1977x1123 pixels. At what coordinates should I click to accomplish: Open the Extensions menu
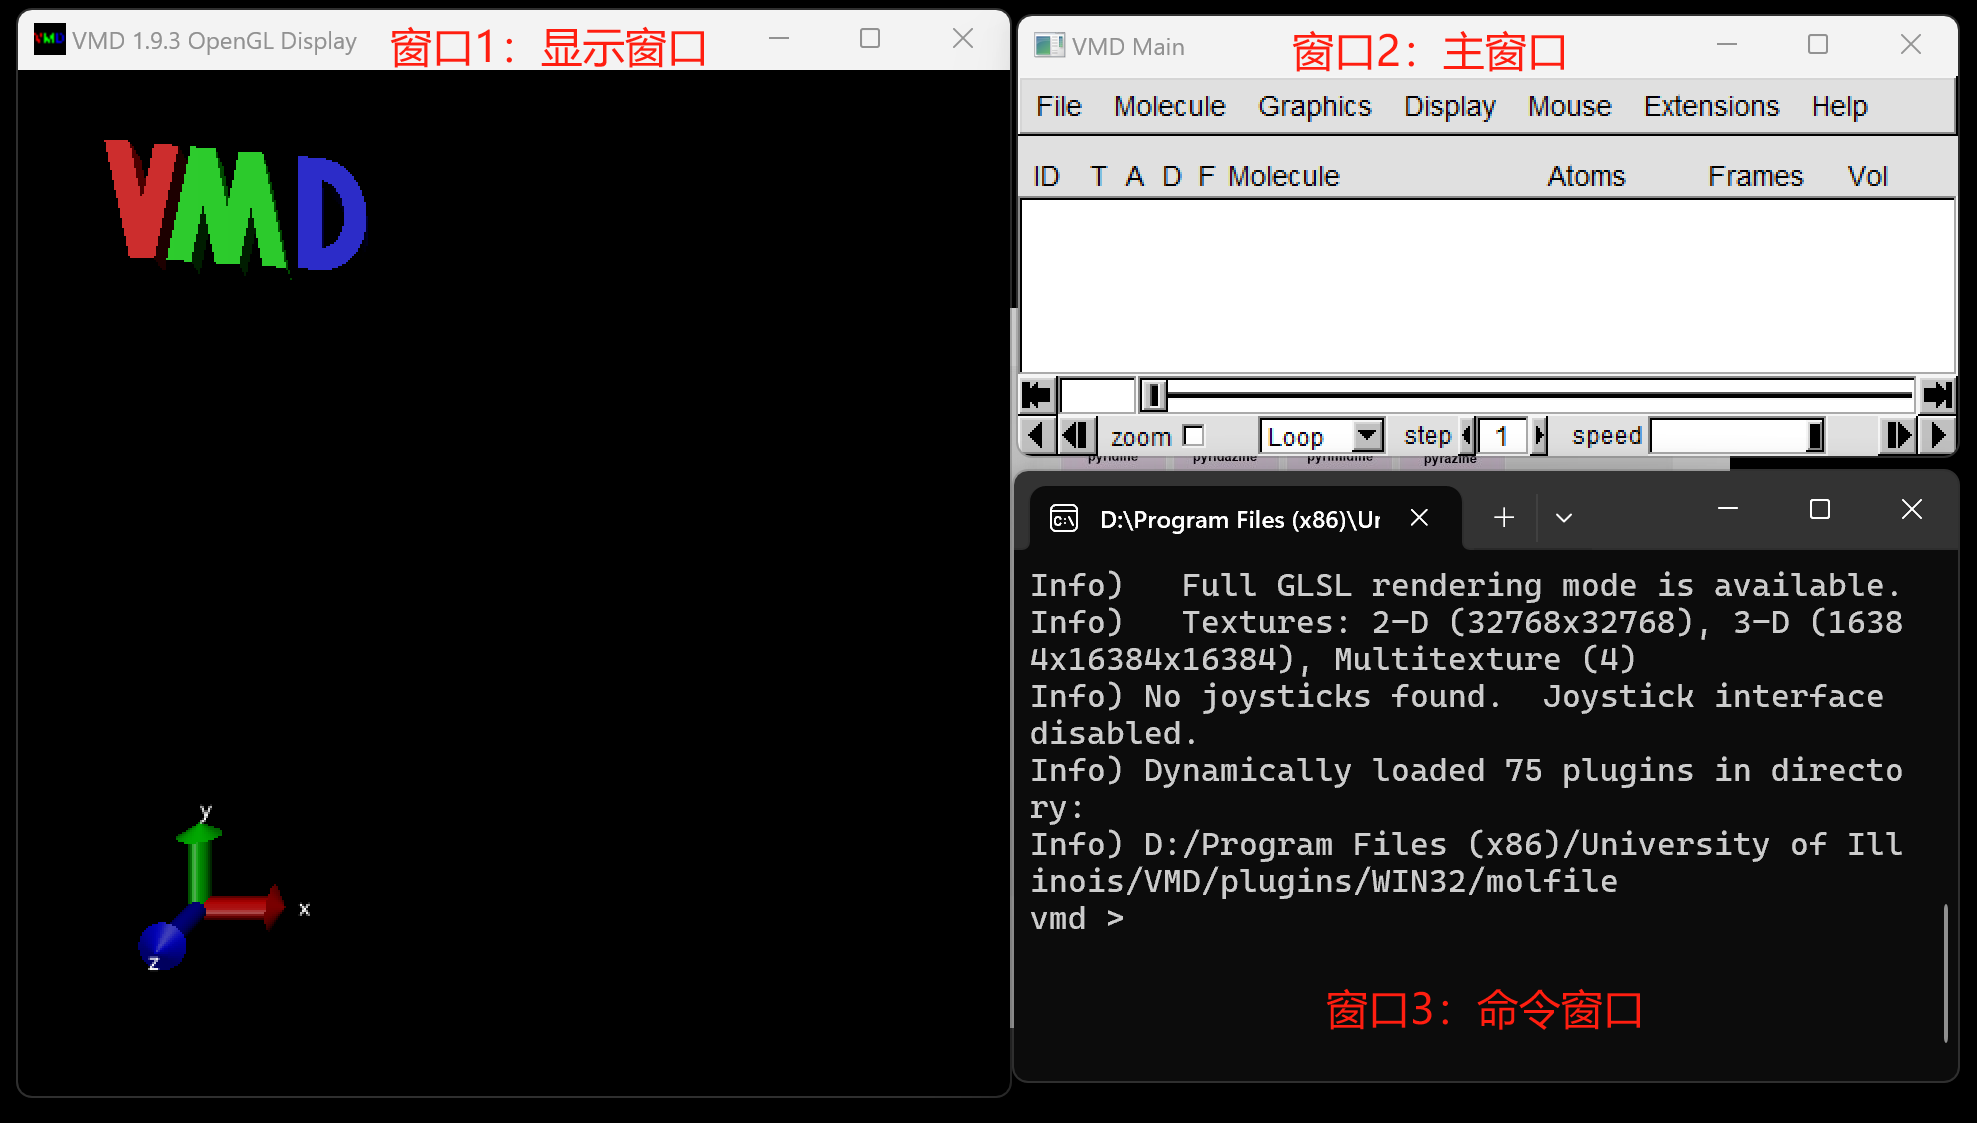pos(1711,106)
